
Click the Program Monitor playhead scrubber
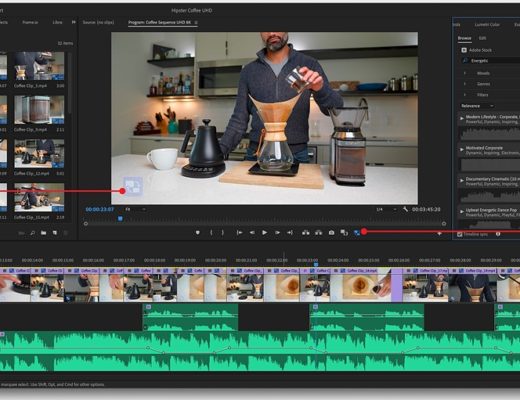click(x=120, y=218)
